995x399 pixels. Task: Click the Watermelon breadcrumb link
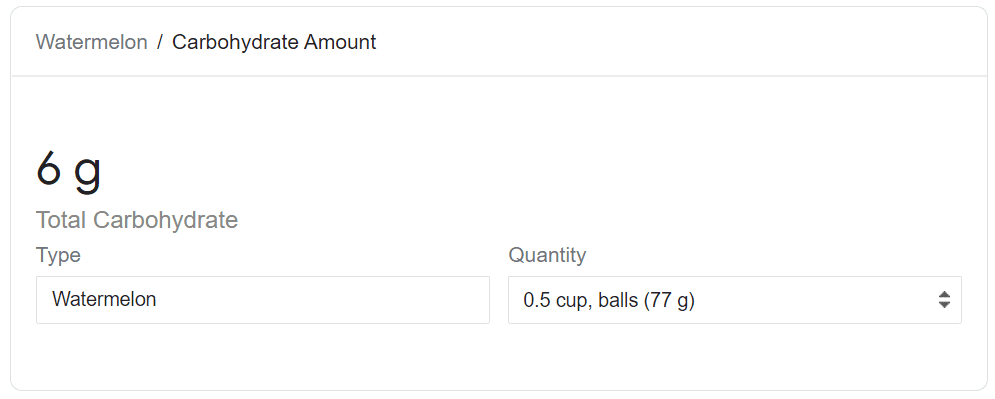(91, 42)
